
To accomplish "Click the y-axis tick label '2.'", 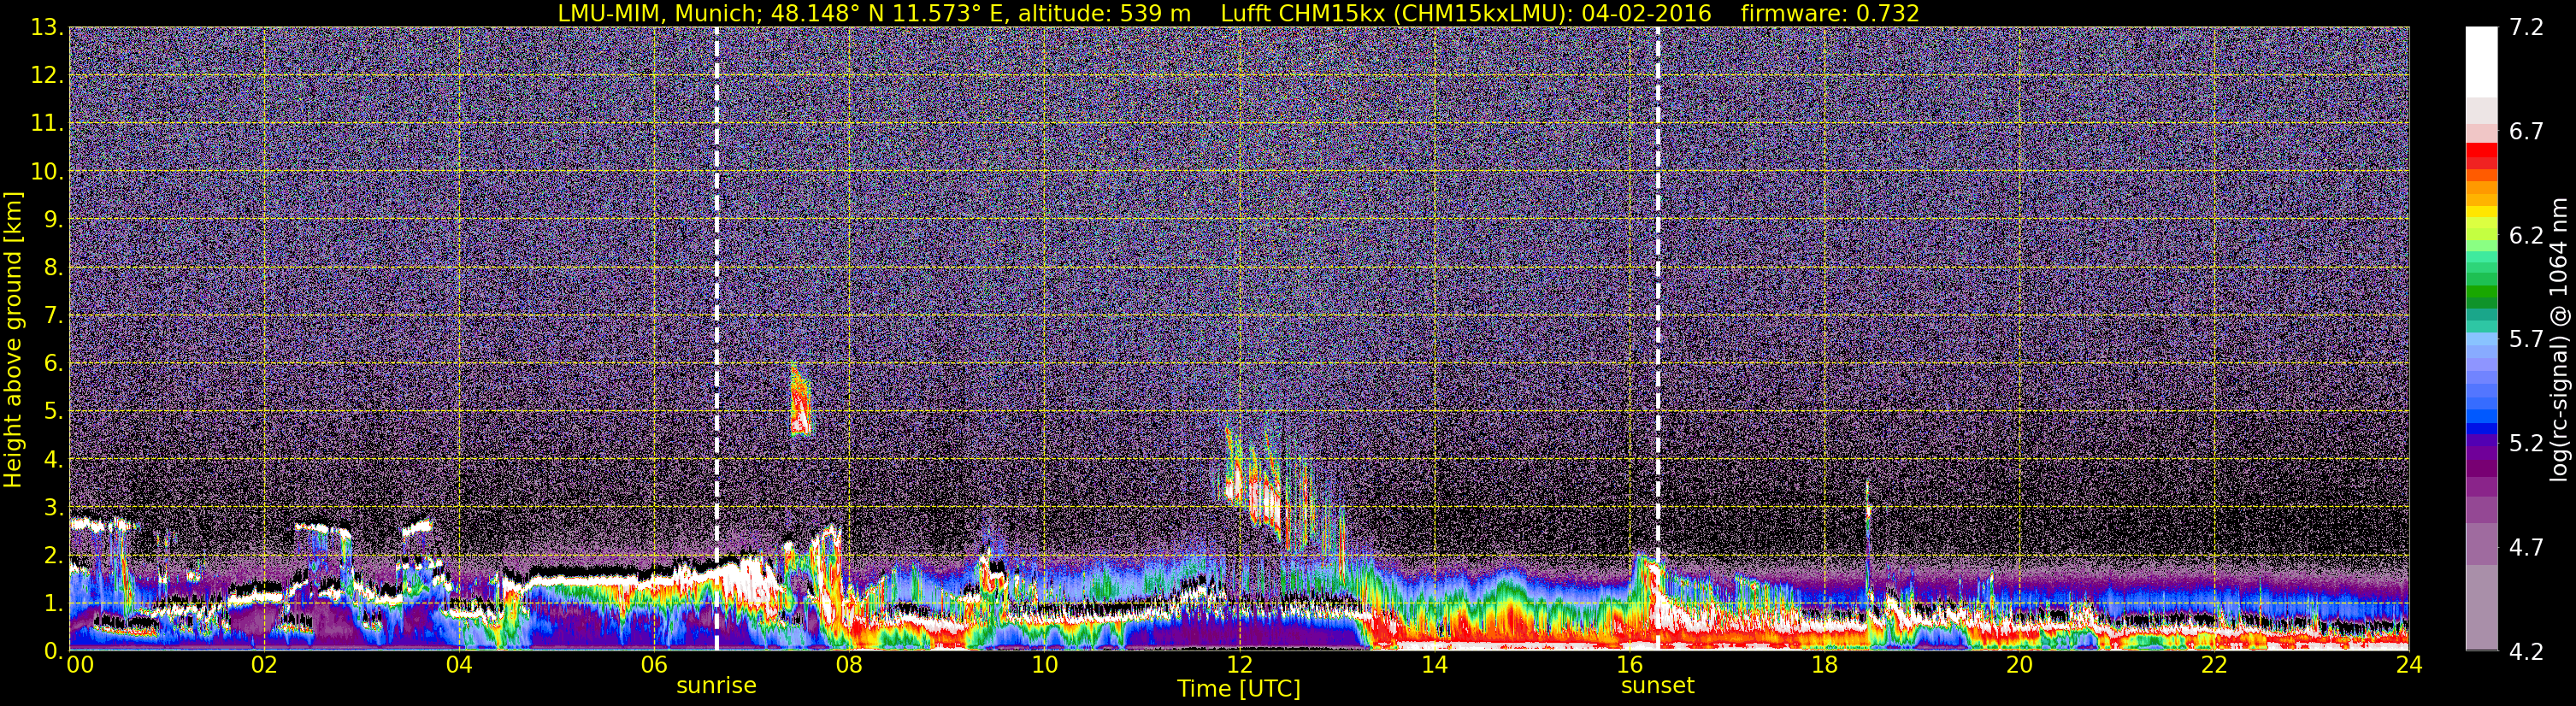I will [52, 555].
